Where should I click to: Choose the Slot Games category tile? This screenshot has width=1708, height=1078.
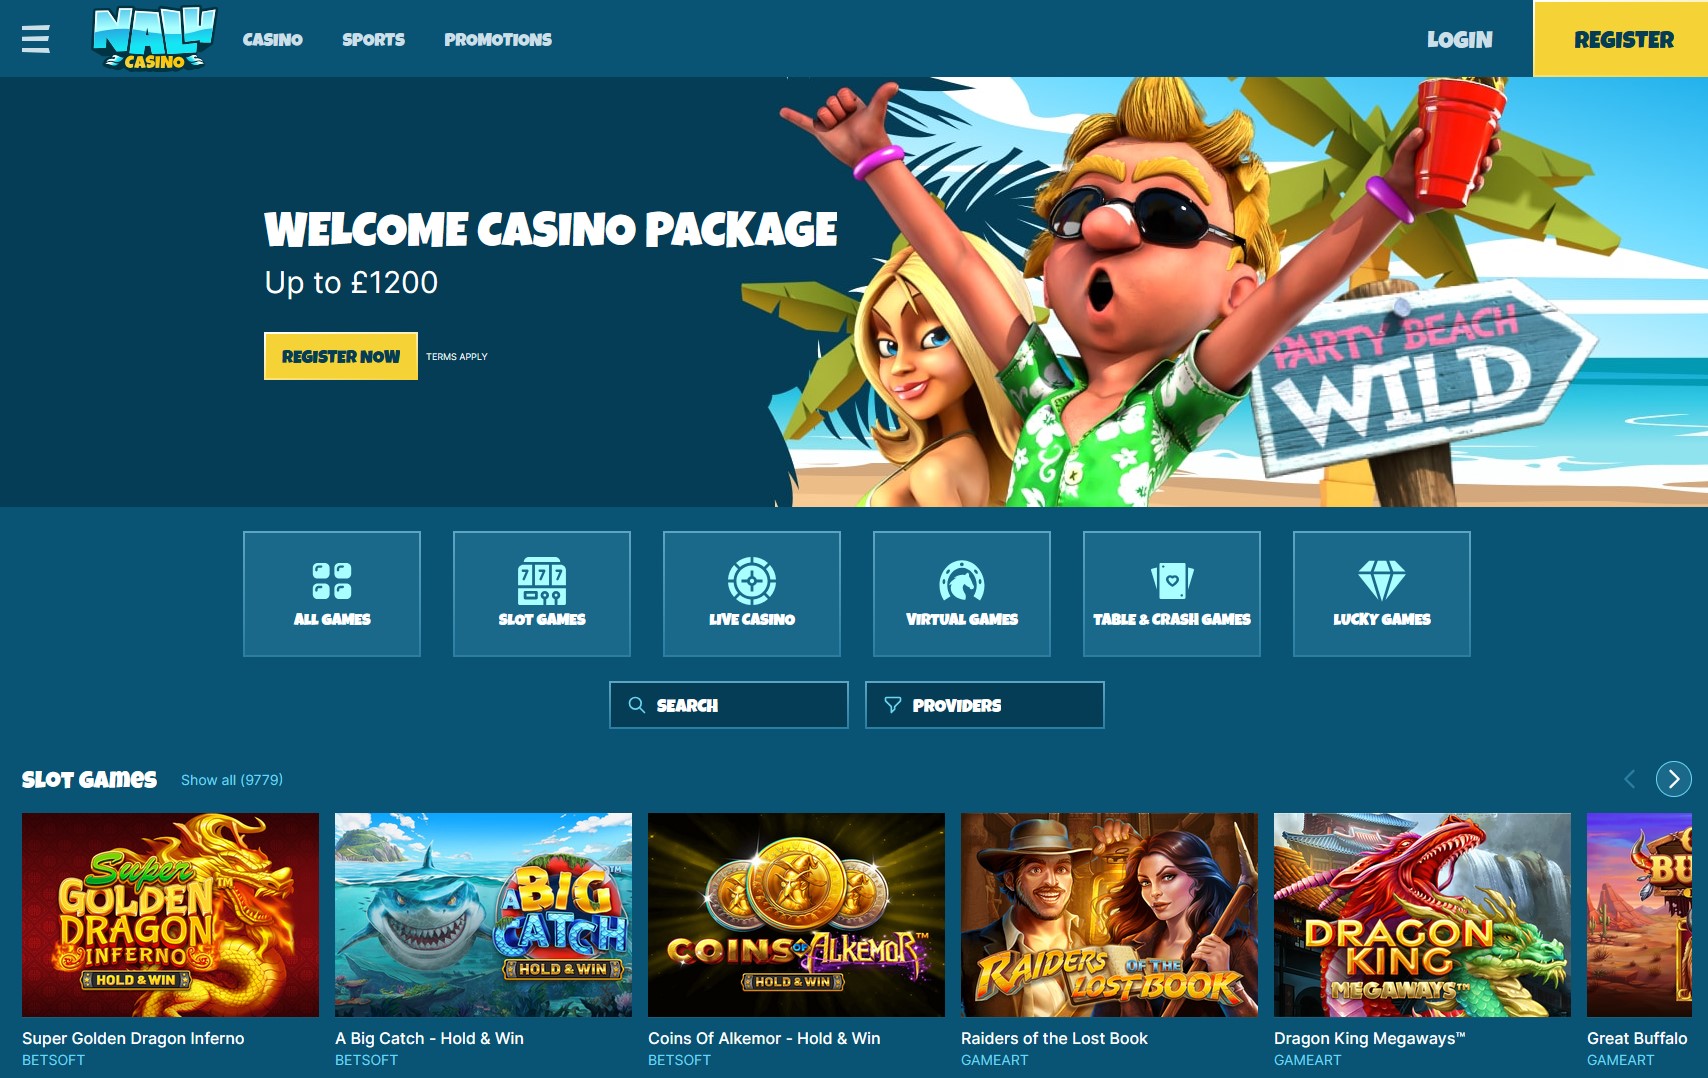[542, 594]
